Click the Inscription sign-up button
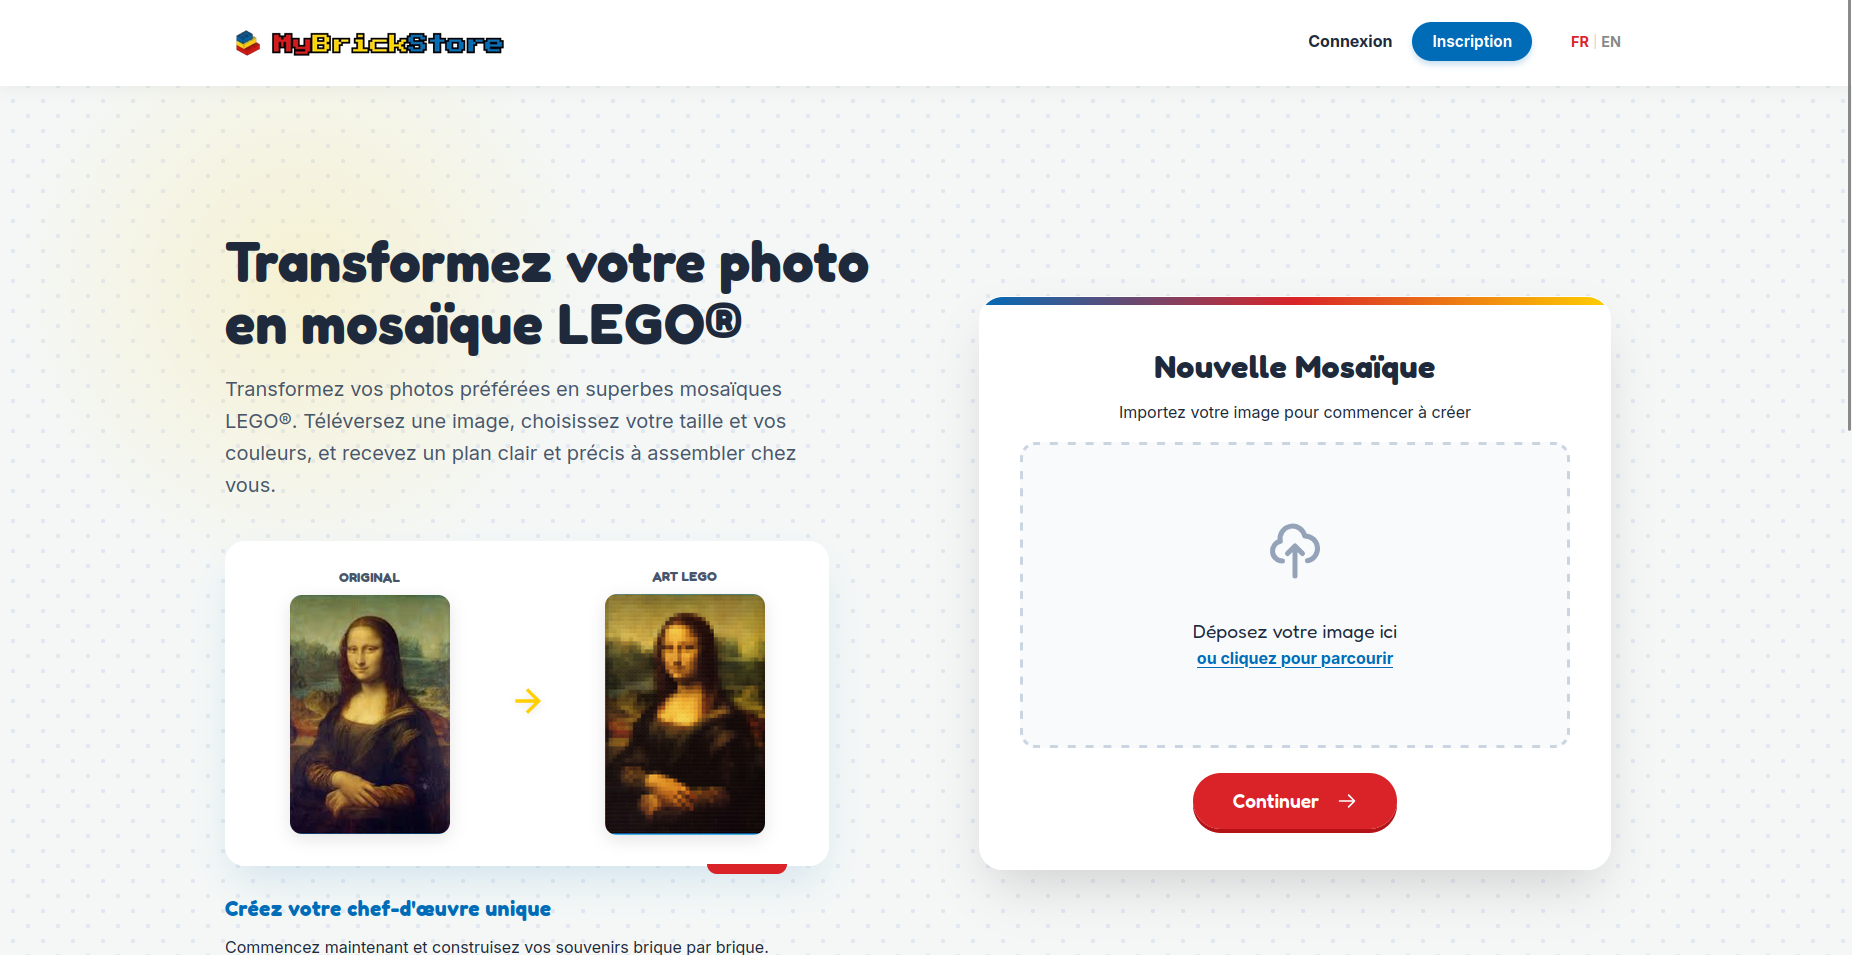This screenshot has width=1852, height=955. pos(1472,41)
